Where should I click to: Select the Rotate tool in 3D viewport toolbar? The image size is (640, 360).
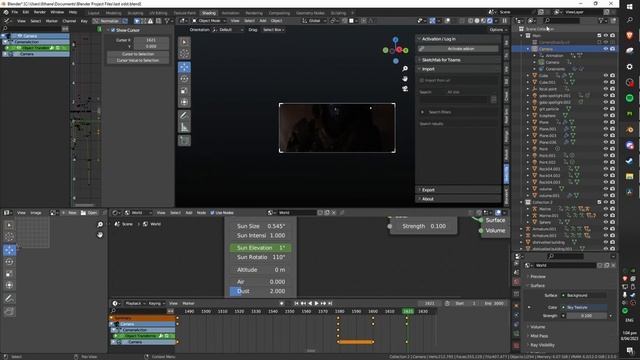pyautogui.click(x=184, y=79)
